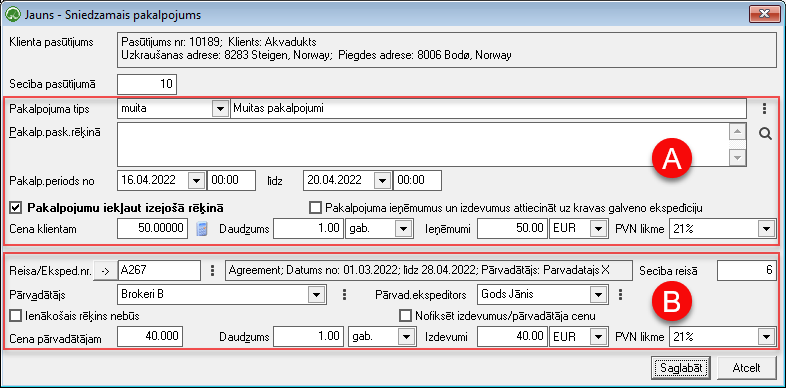Viewport: 786px width, 388px height.
Task: Click the Cena pārvadātājam 40.000 field
Action: point(150,336)
